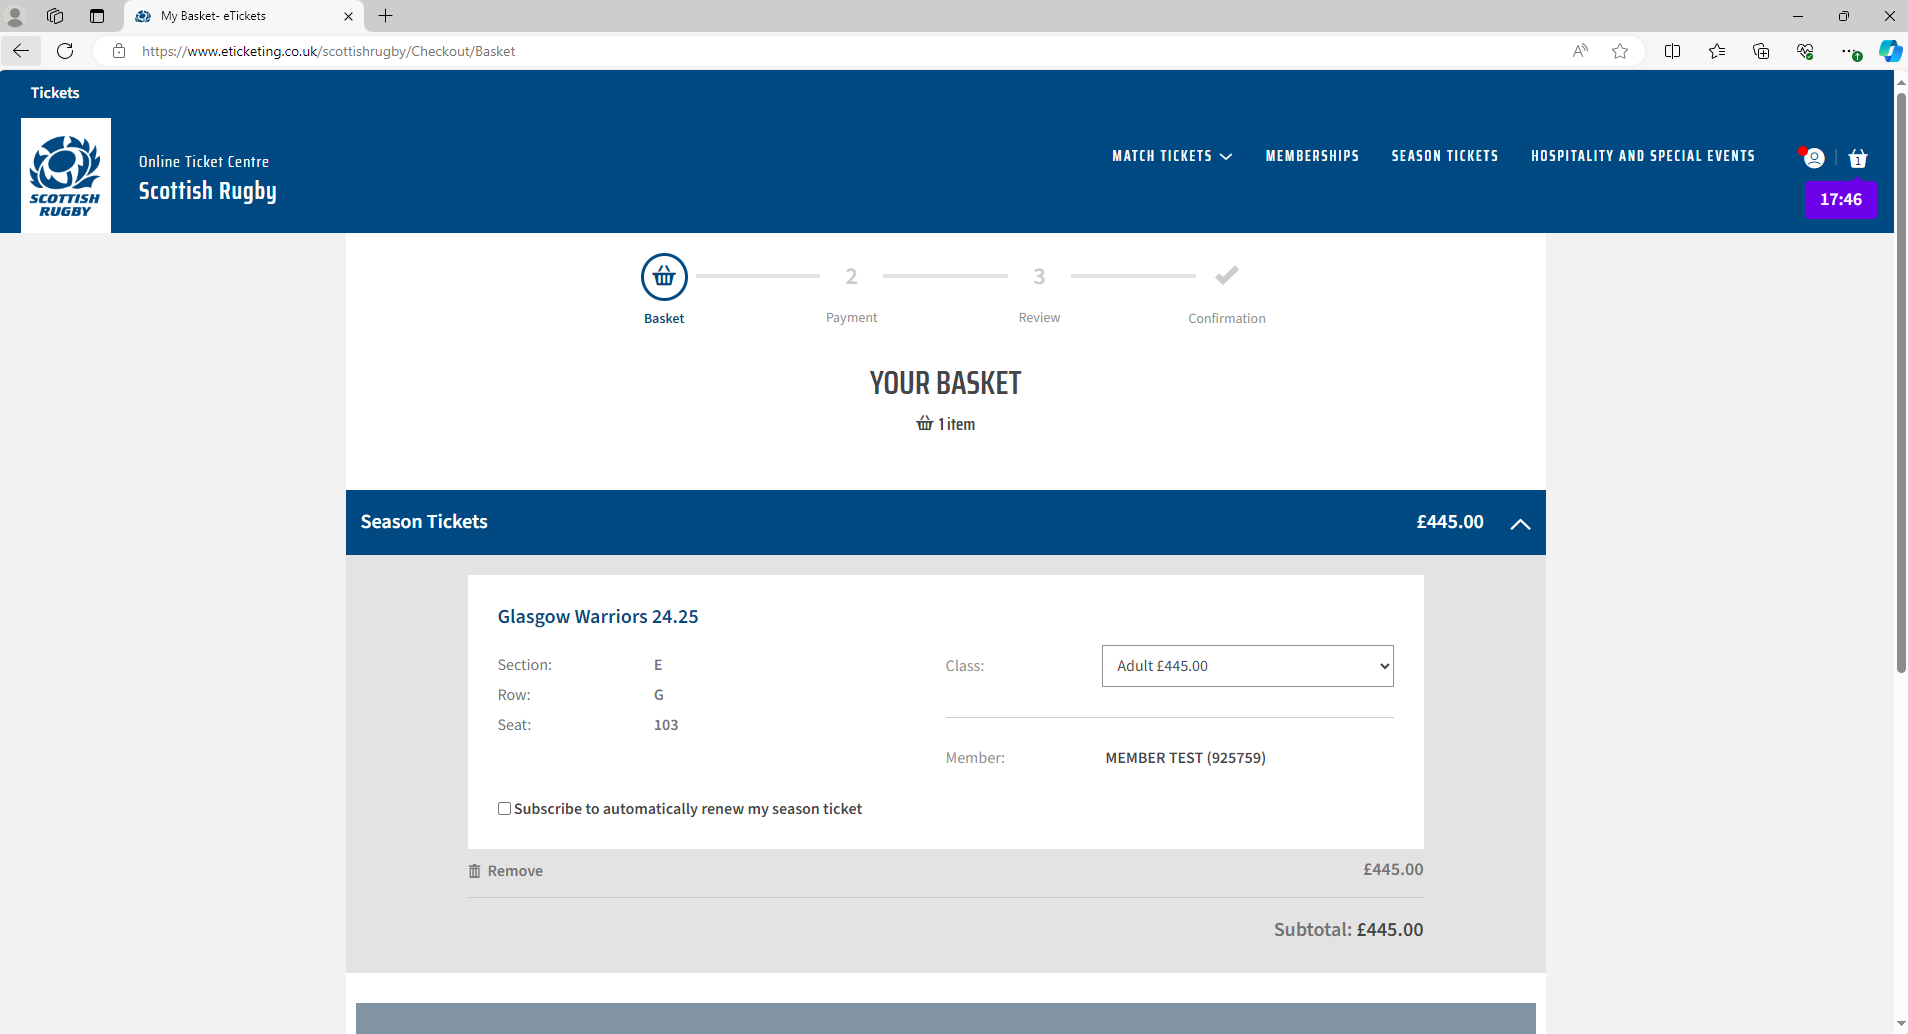The height and width of the screenshot is (1034, 1908).
Task: Open Hospitality and Special Events menu
Action: (1643, 156)
